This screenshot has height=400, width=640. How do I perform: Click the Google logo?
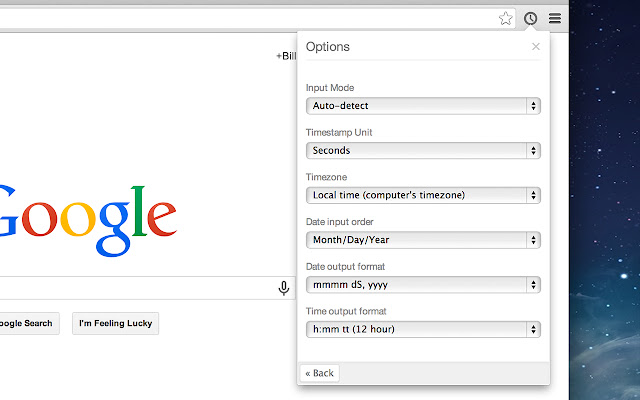point(85,222)
